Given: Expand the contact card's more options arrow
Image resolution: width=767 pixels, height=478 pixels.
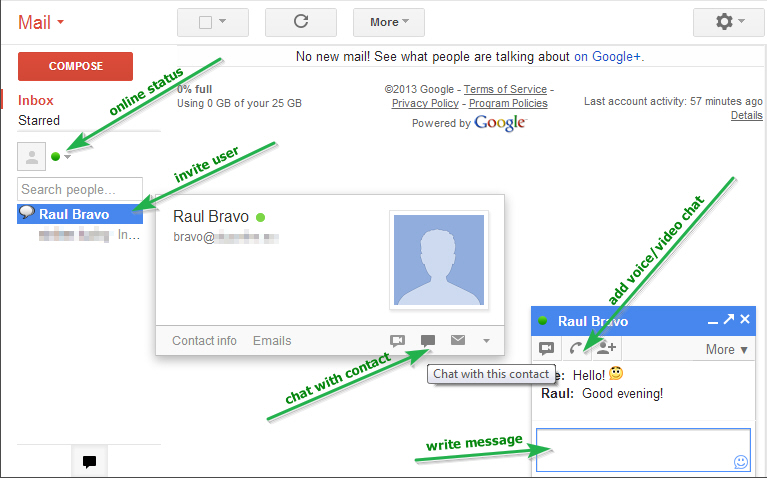Looking at the screenshot, I should click(x=486, y=341).
